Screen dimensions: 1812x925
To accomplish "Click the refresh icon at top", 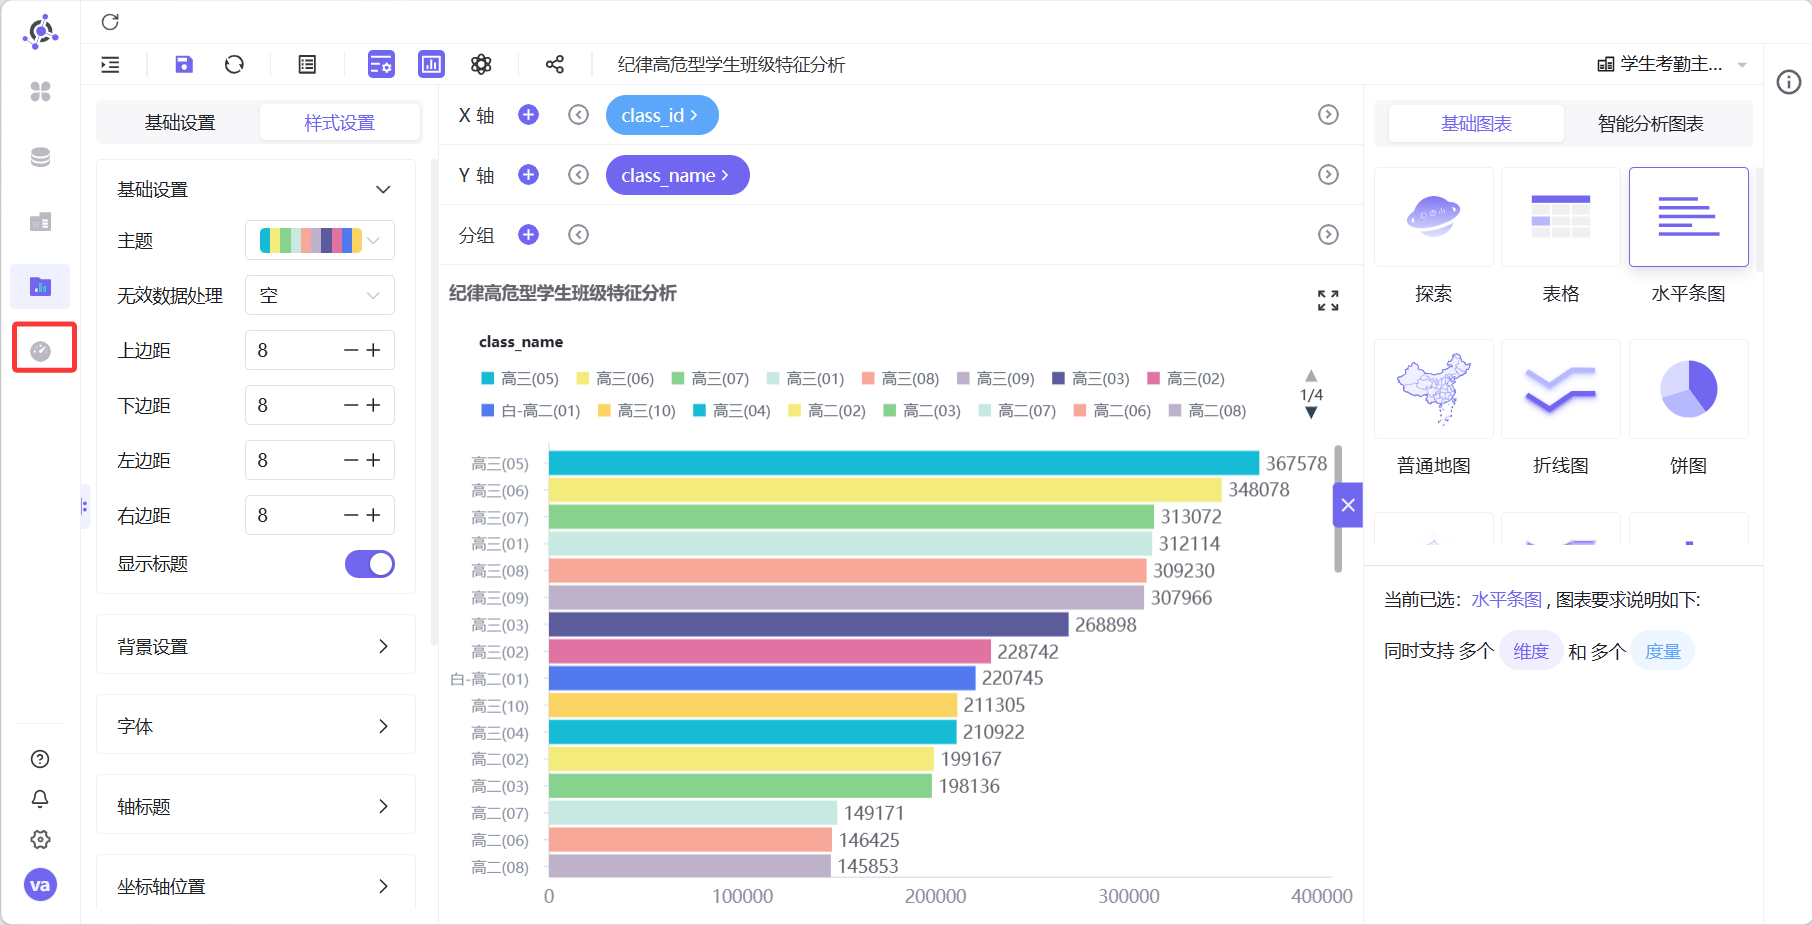I will pos(110,22).
